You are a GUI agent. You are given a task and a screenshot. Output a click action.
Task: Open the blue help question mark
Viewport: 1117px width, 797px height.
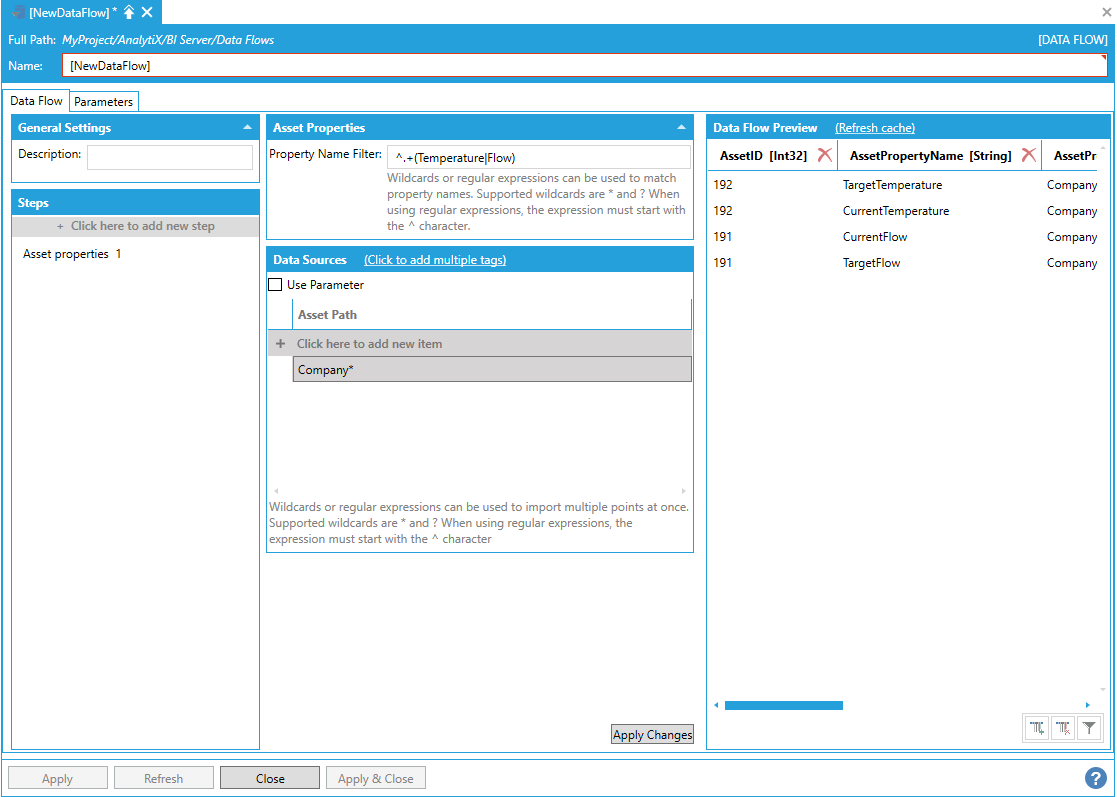[1095, 778]
